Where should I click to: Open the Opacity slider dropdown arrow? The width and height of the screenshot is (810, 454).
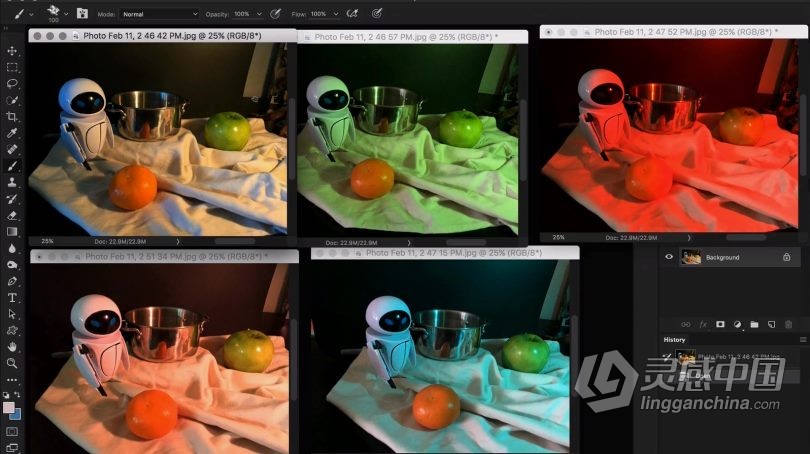259,14
